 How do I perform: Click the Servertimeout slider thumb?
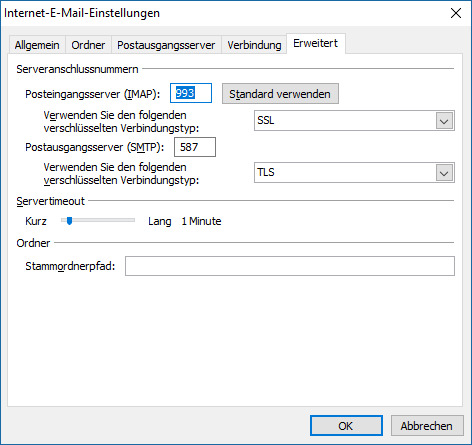(69, 221)
